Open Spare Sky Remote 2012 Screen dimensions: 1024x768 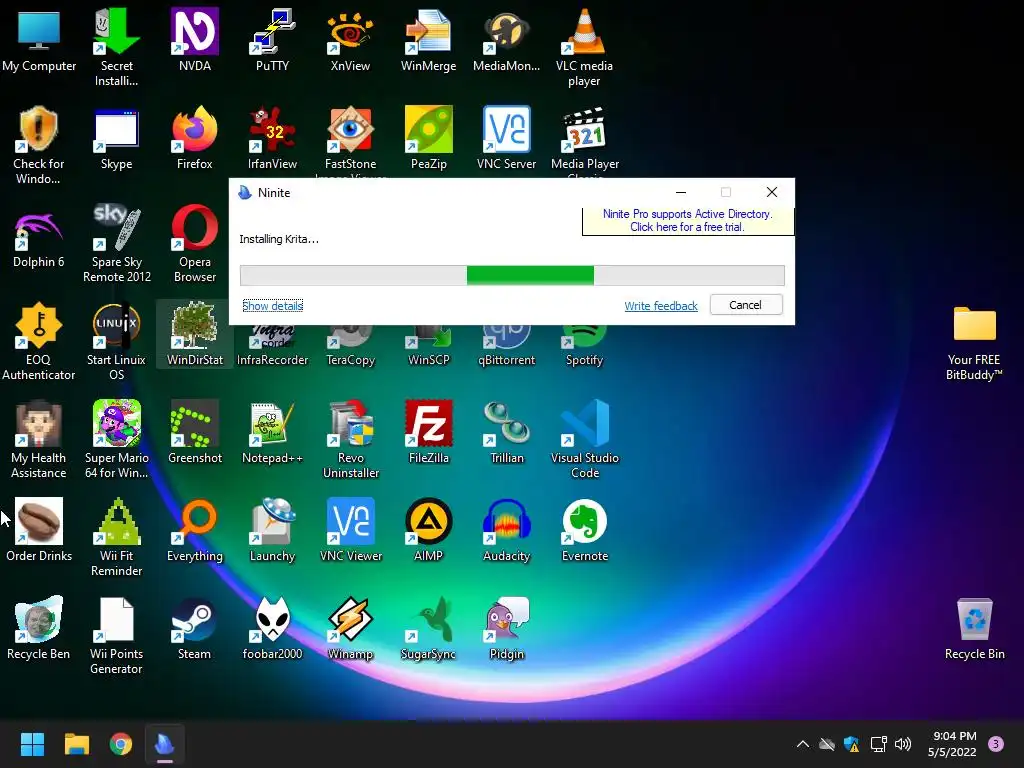click(116, 244)
